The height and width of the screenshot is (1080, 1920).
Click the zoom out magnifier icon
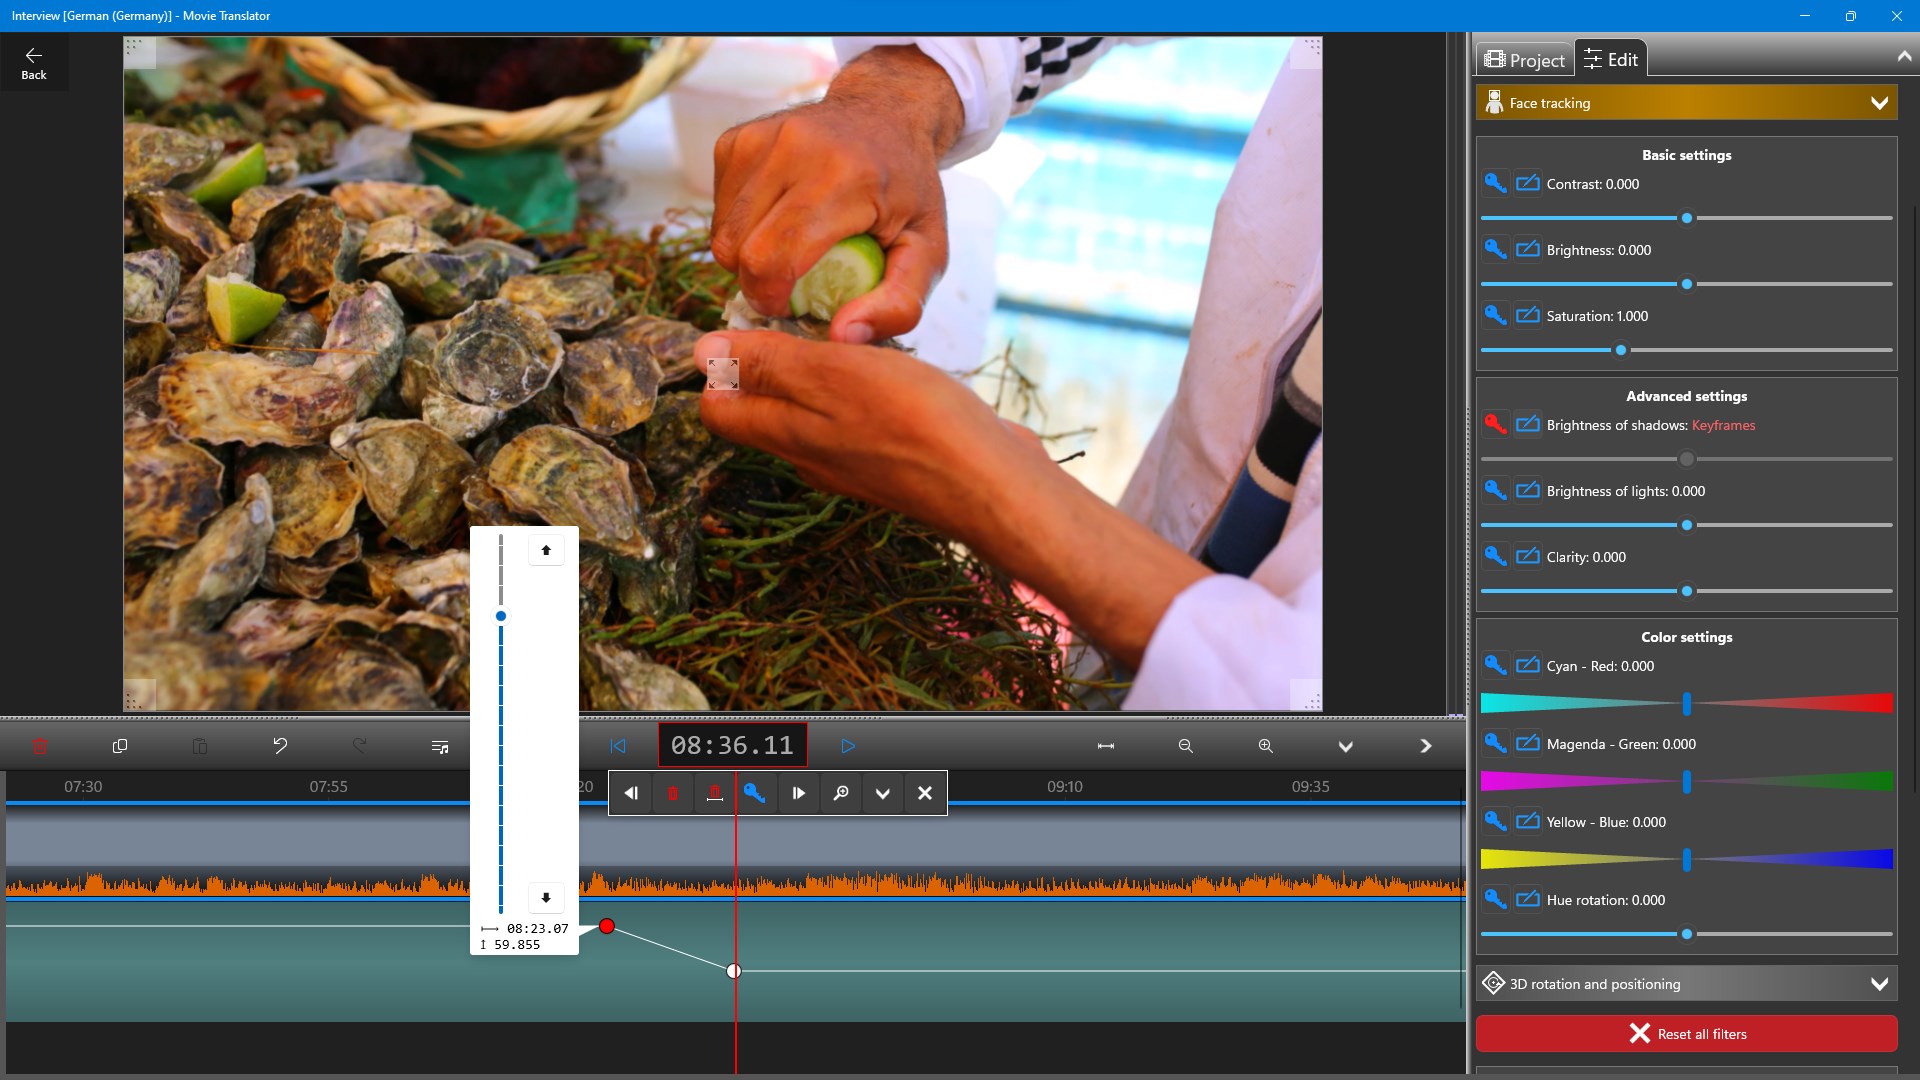pos(1186,746)
